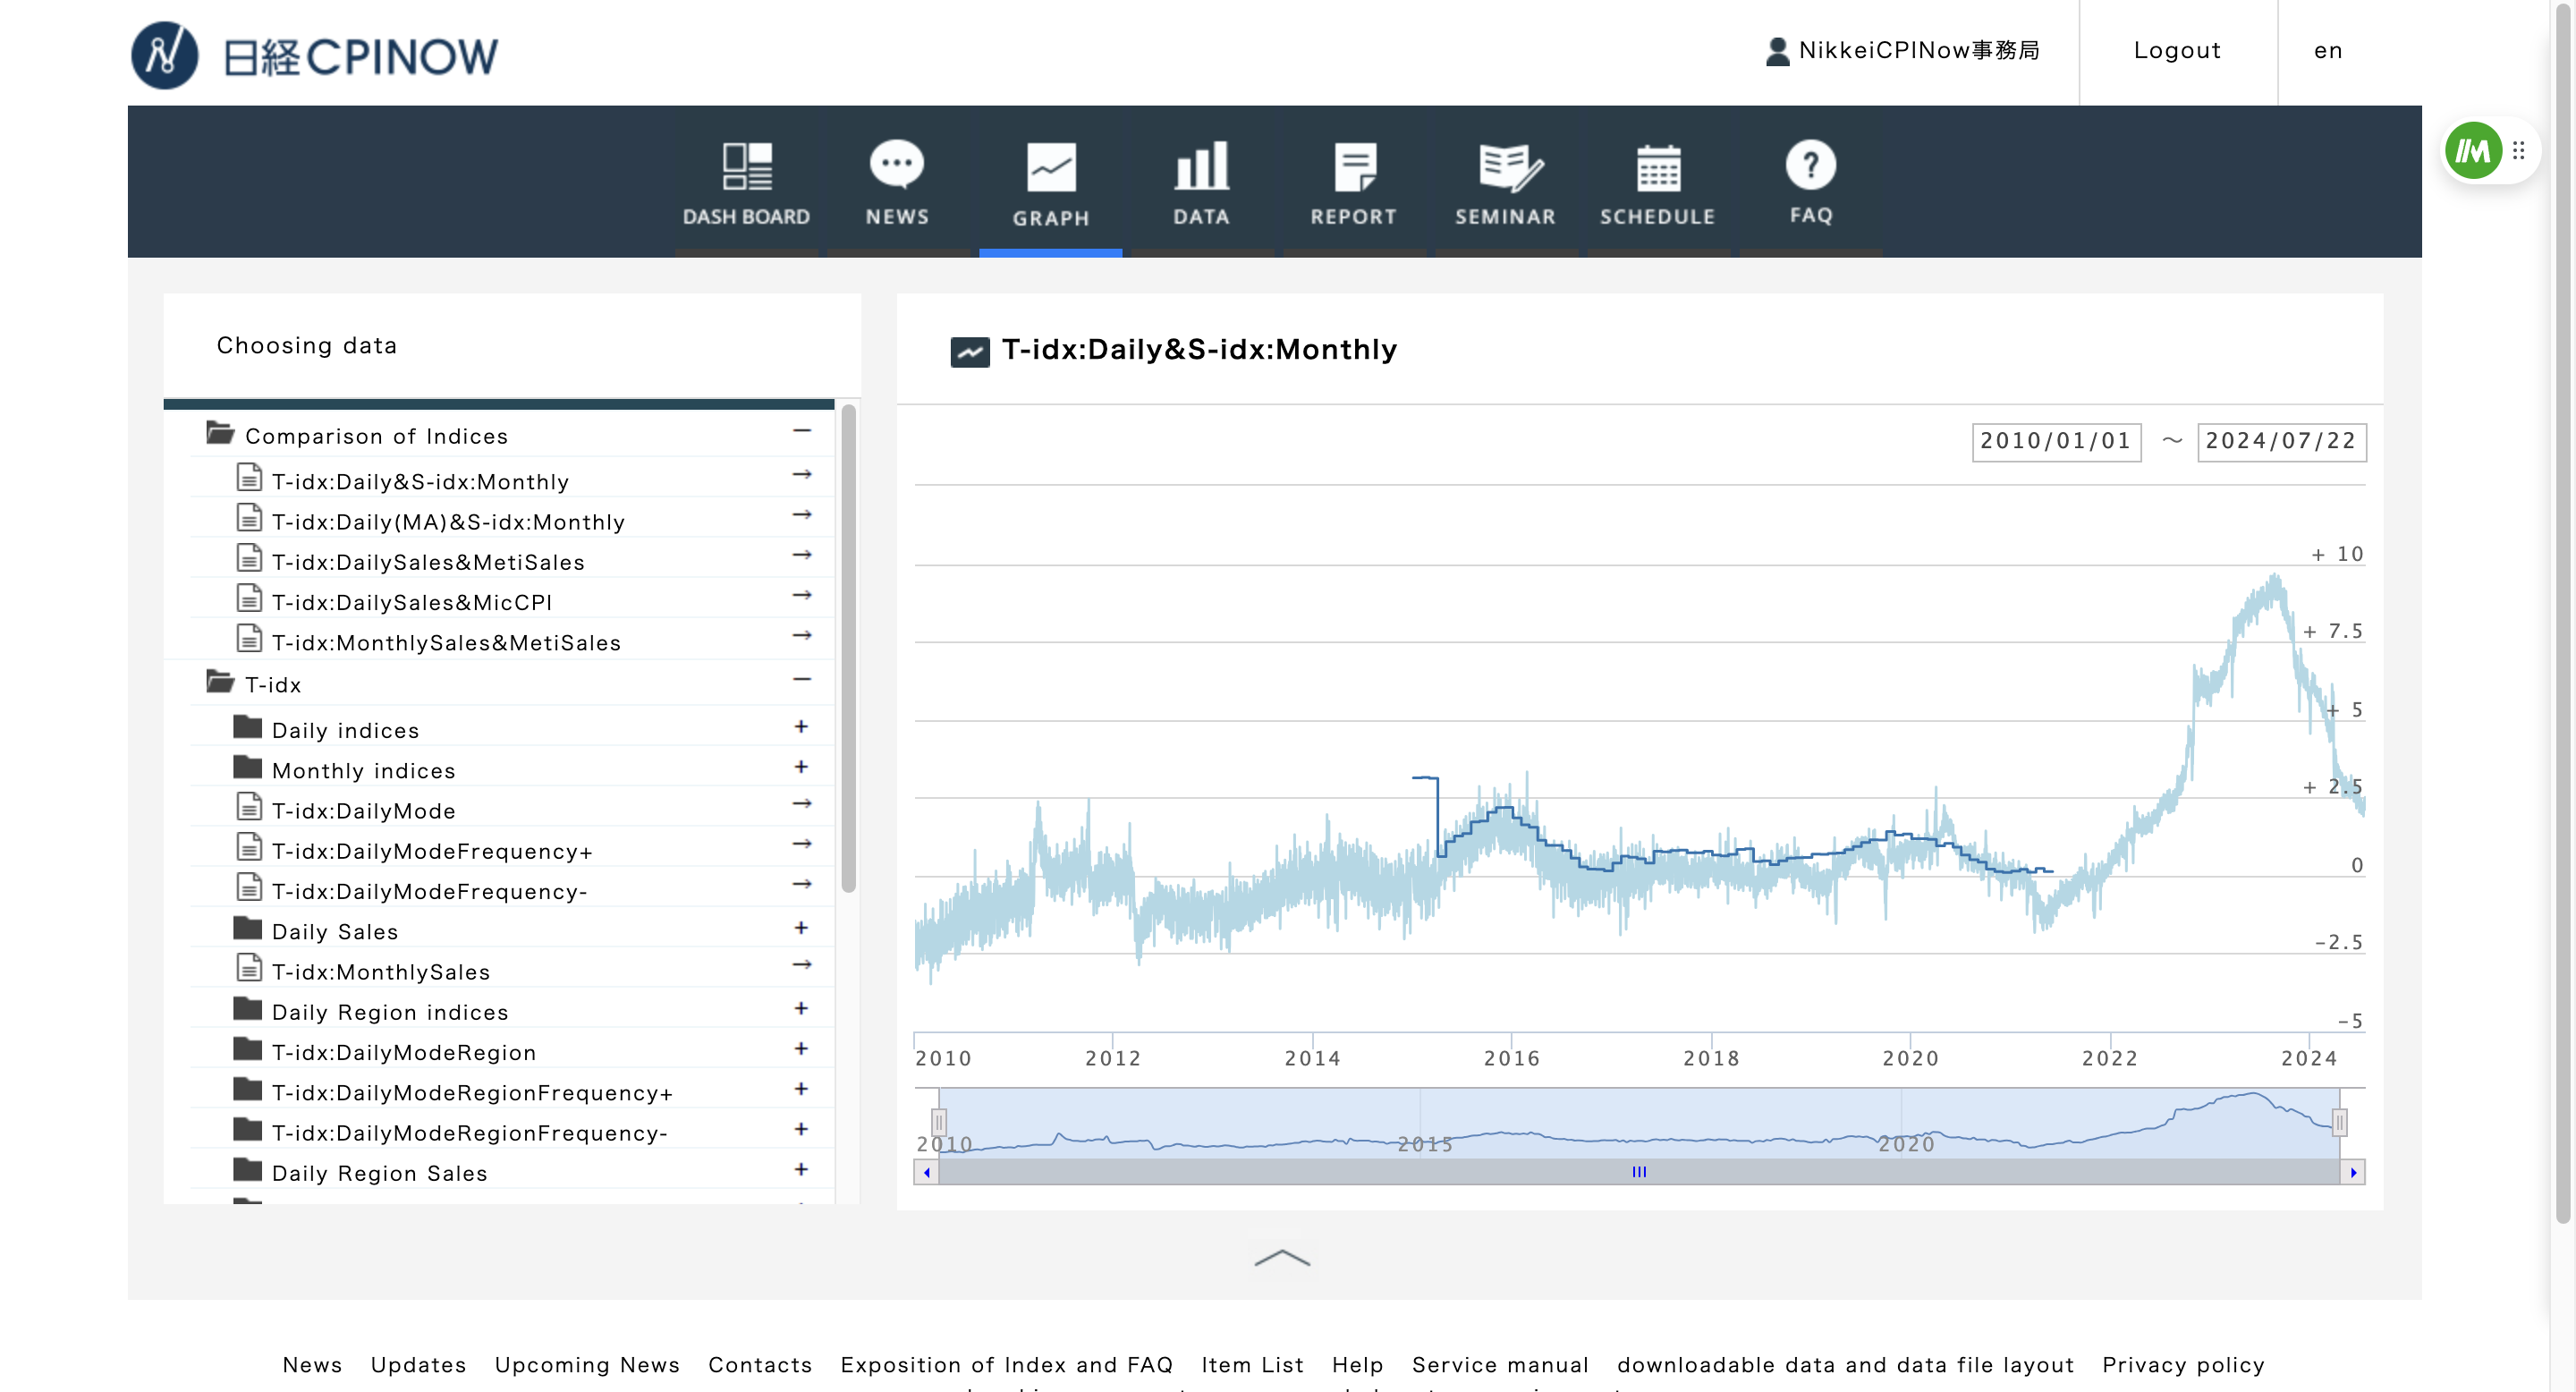The image size is (2576, 1392).
Task: Click the start date field 2010/01/01
Action: [x=2055, y=441]
